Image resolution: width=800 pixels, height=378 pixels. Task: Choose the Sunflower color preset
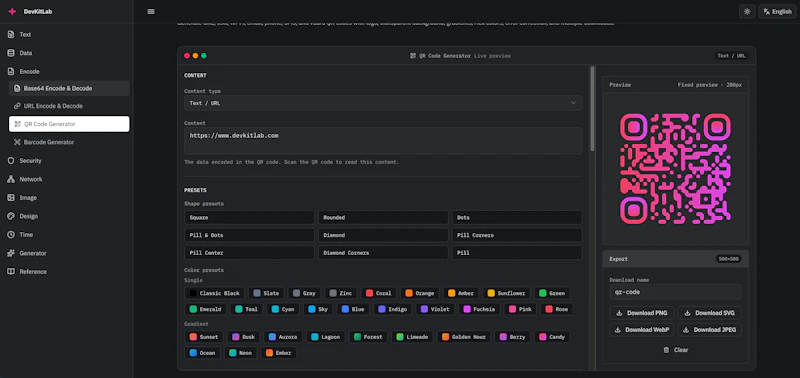click(507, 293)
